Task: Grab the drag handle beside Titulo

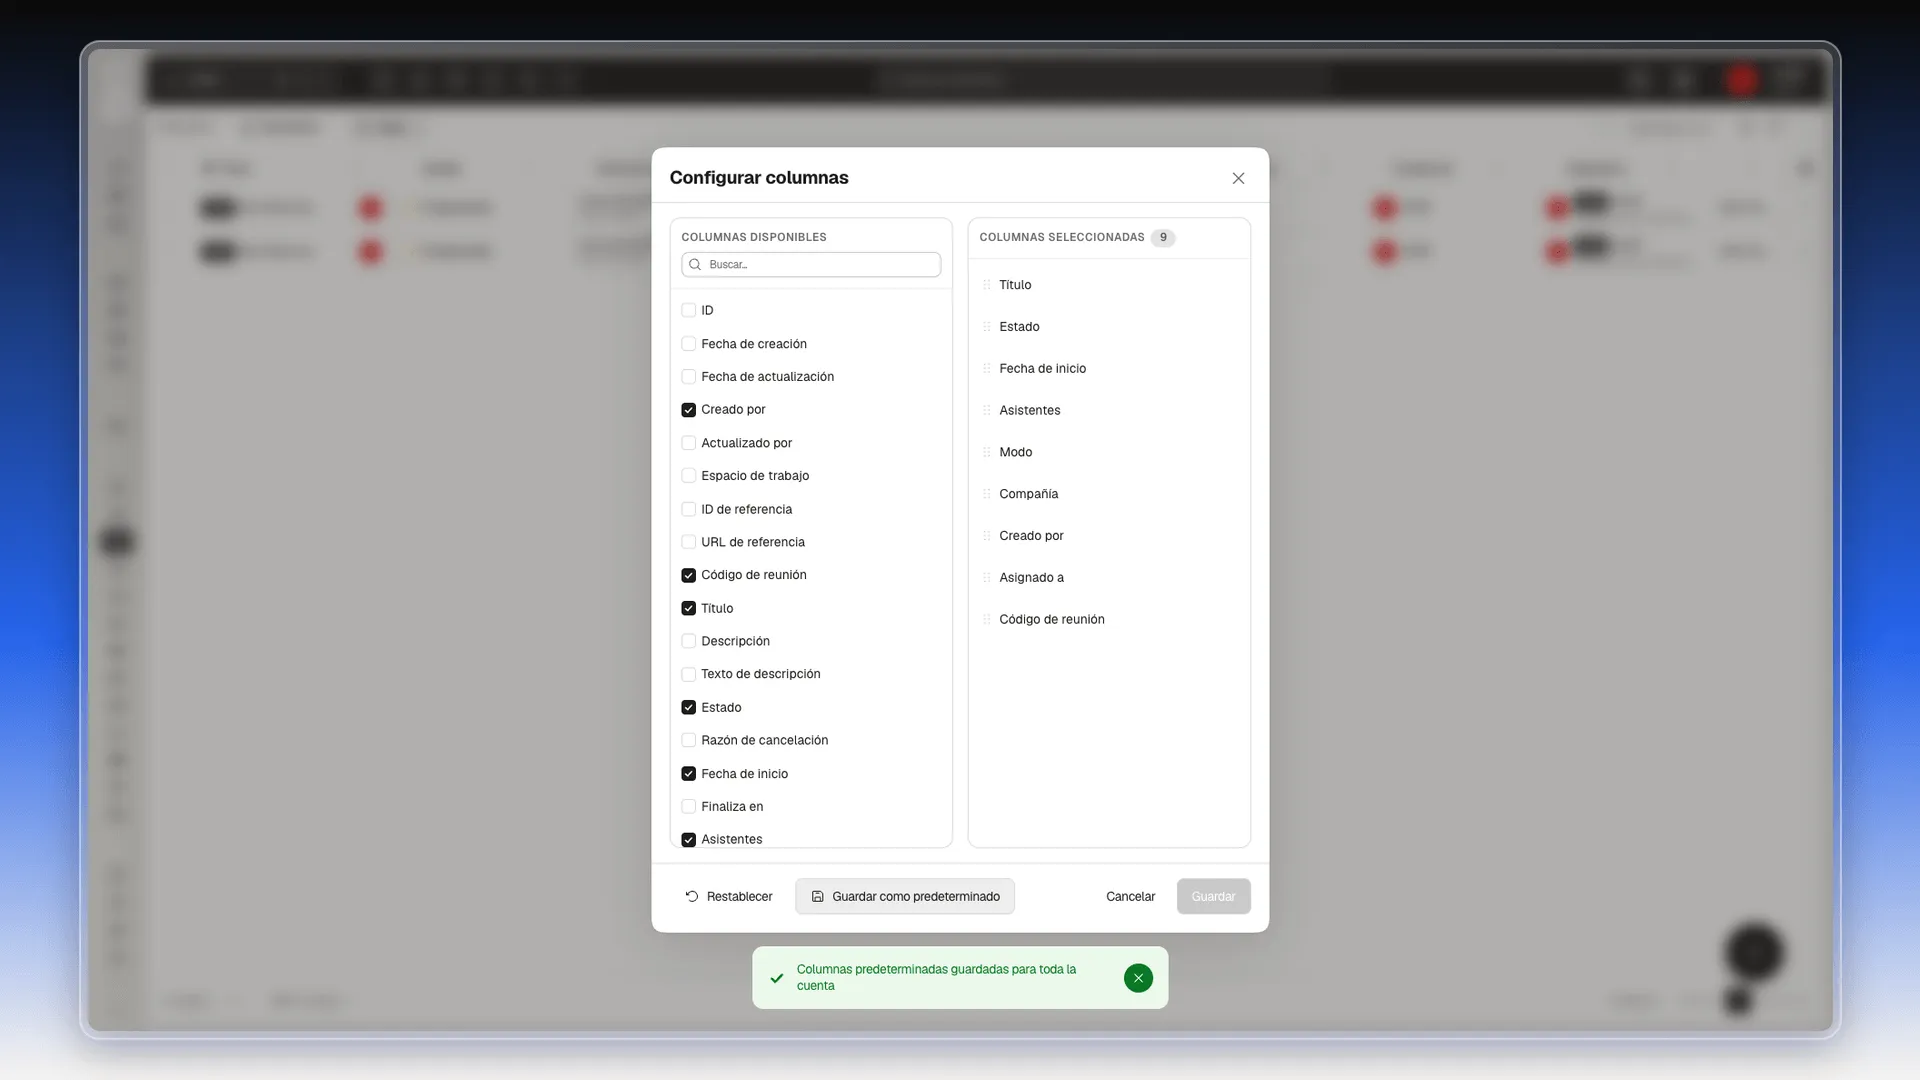Action: tap(987, 285)
